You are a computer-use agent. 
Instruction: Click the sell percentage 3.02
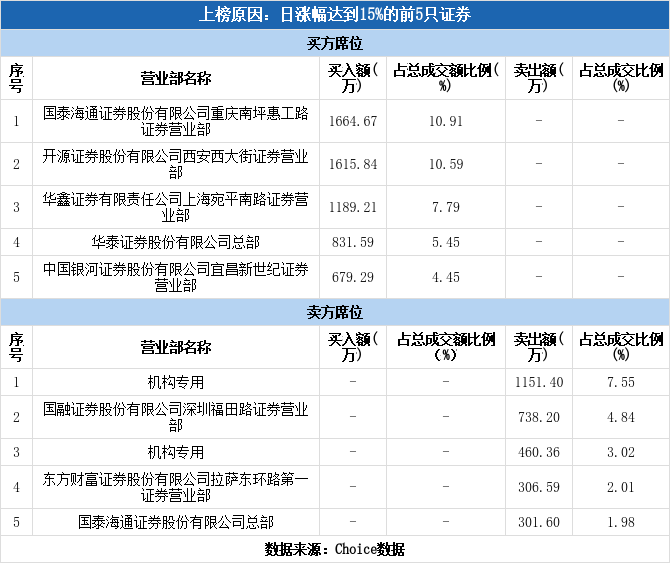point(621,452)
